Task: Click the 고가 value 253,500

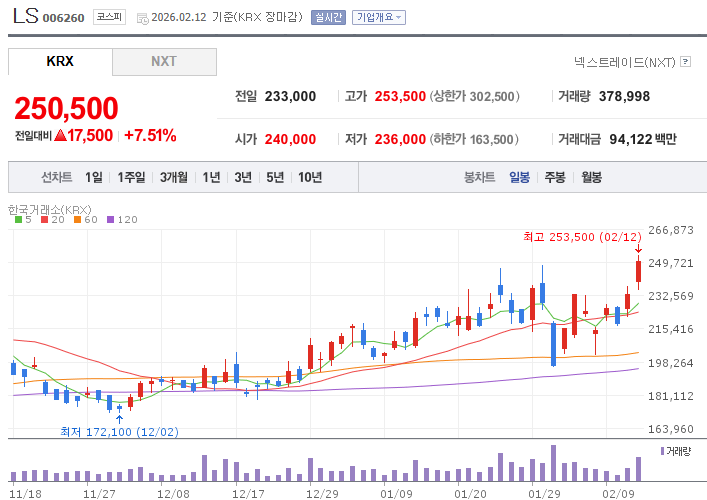Action: tap(400, 96)
